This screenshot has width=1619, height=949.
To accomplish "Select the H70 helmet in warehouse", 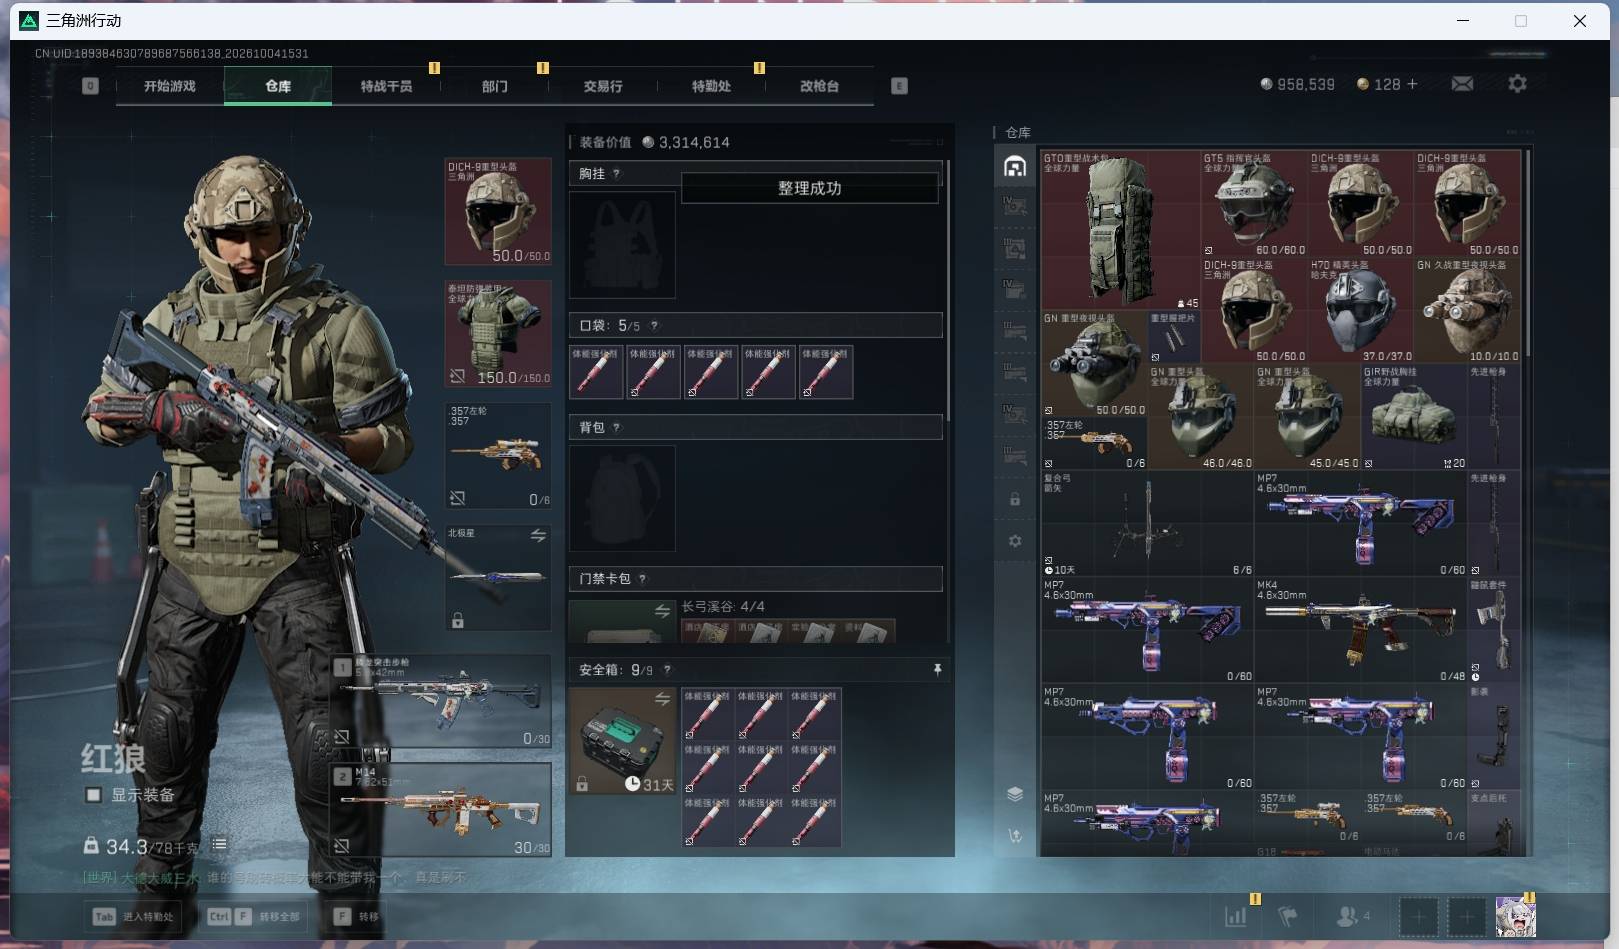I will point(1360,310).
